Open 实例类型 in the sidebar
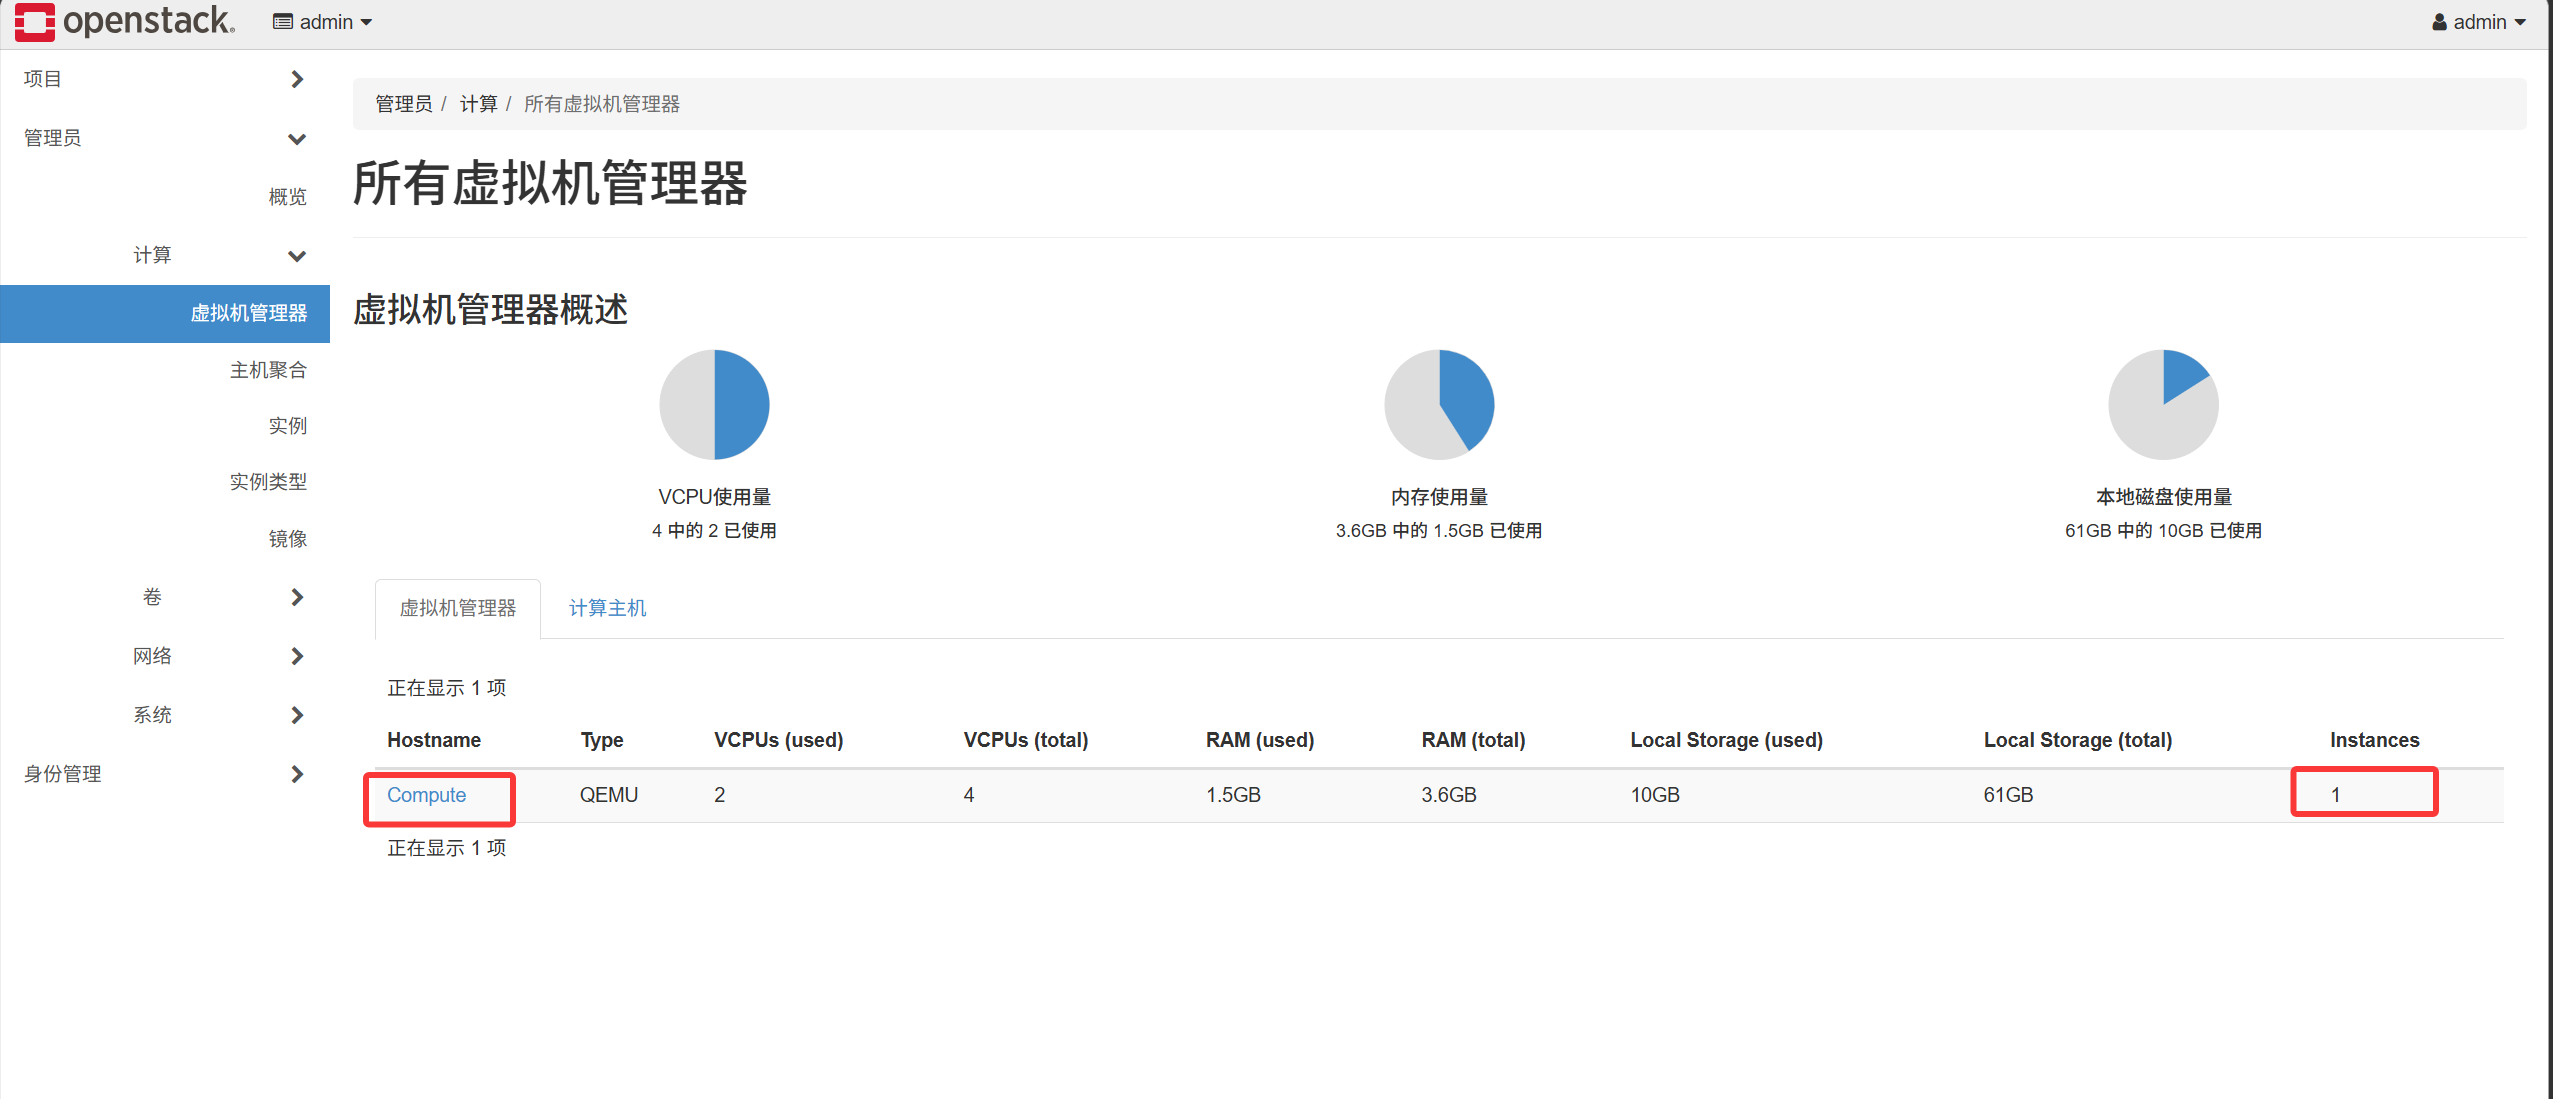The height and width of the screenshot is (1099, 2553). coord(268,482)
